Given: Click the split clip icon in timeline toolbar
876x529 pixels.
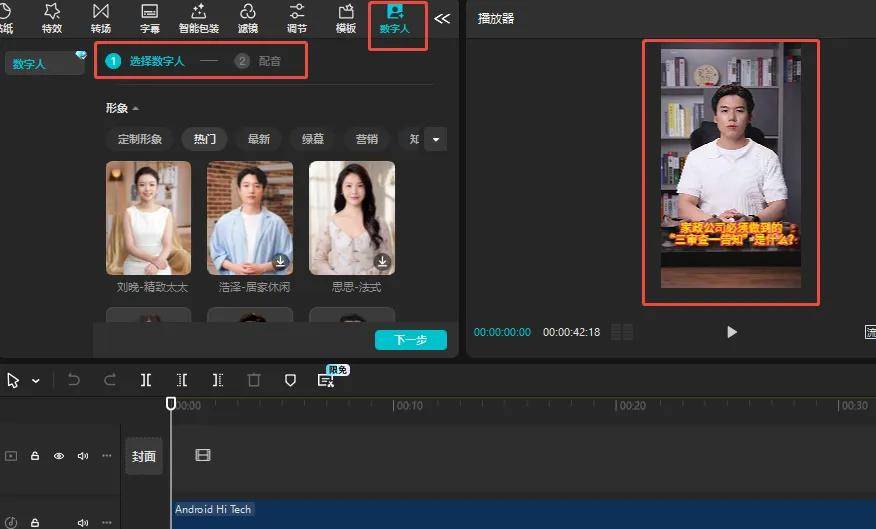Looking at the screenshot, I should tap(146, 380).
